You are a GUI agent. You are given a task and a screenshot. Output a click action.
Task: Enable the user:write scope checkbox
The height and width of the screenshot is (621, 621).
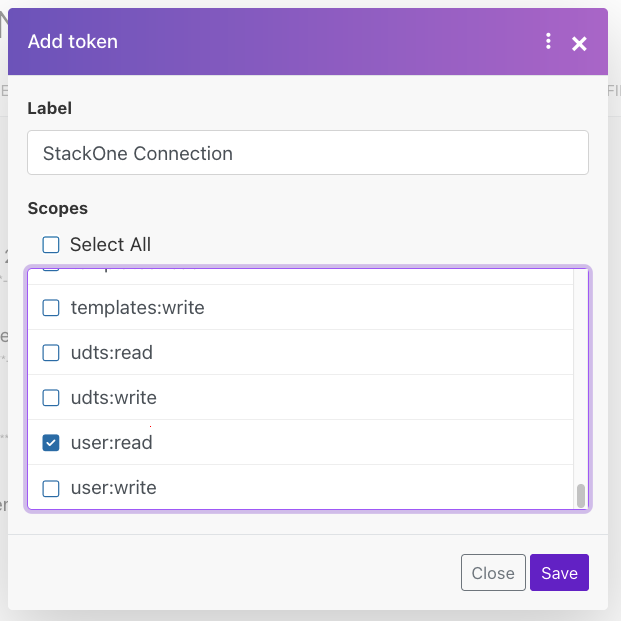pyautogui.click(x=51, y=488)
